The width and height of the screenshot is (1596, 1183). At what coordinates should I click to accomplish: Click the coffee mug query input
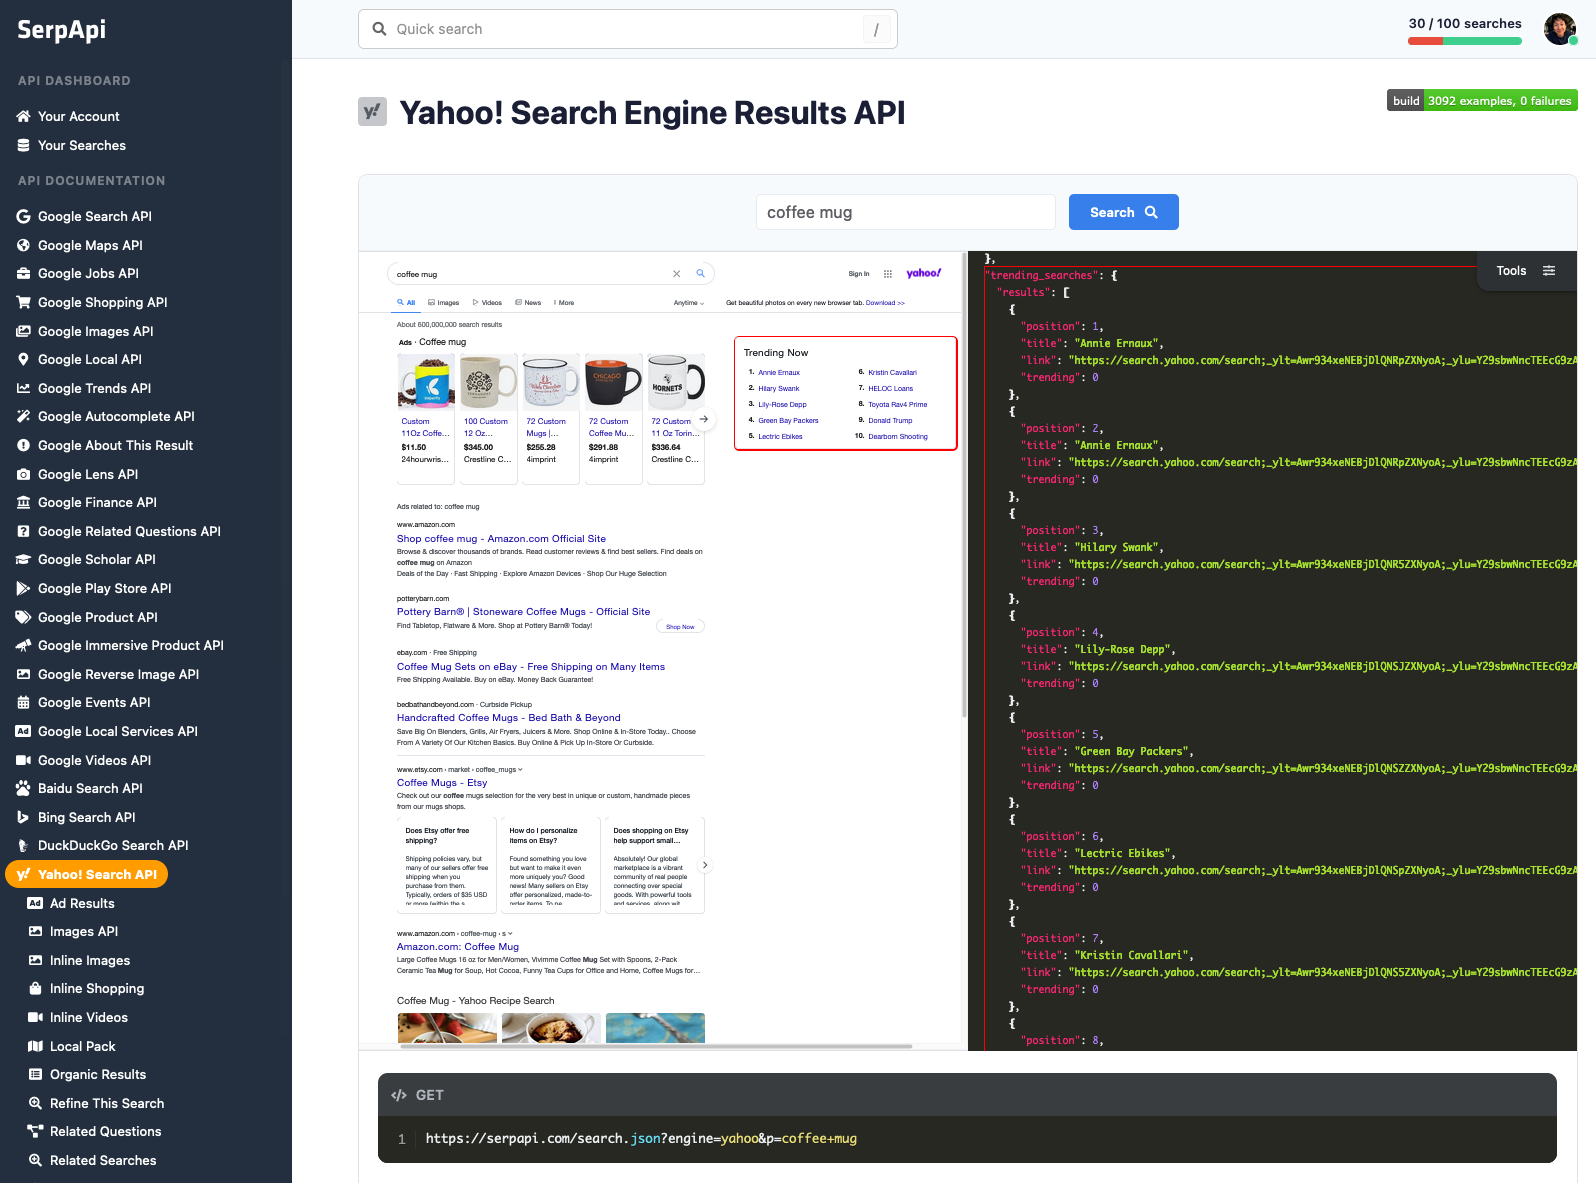point(905,212)
